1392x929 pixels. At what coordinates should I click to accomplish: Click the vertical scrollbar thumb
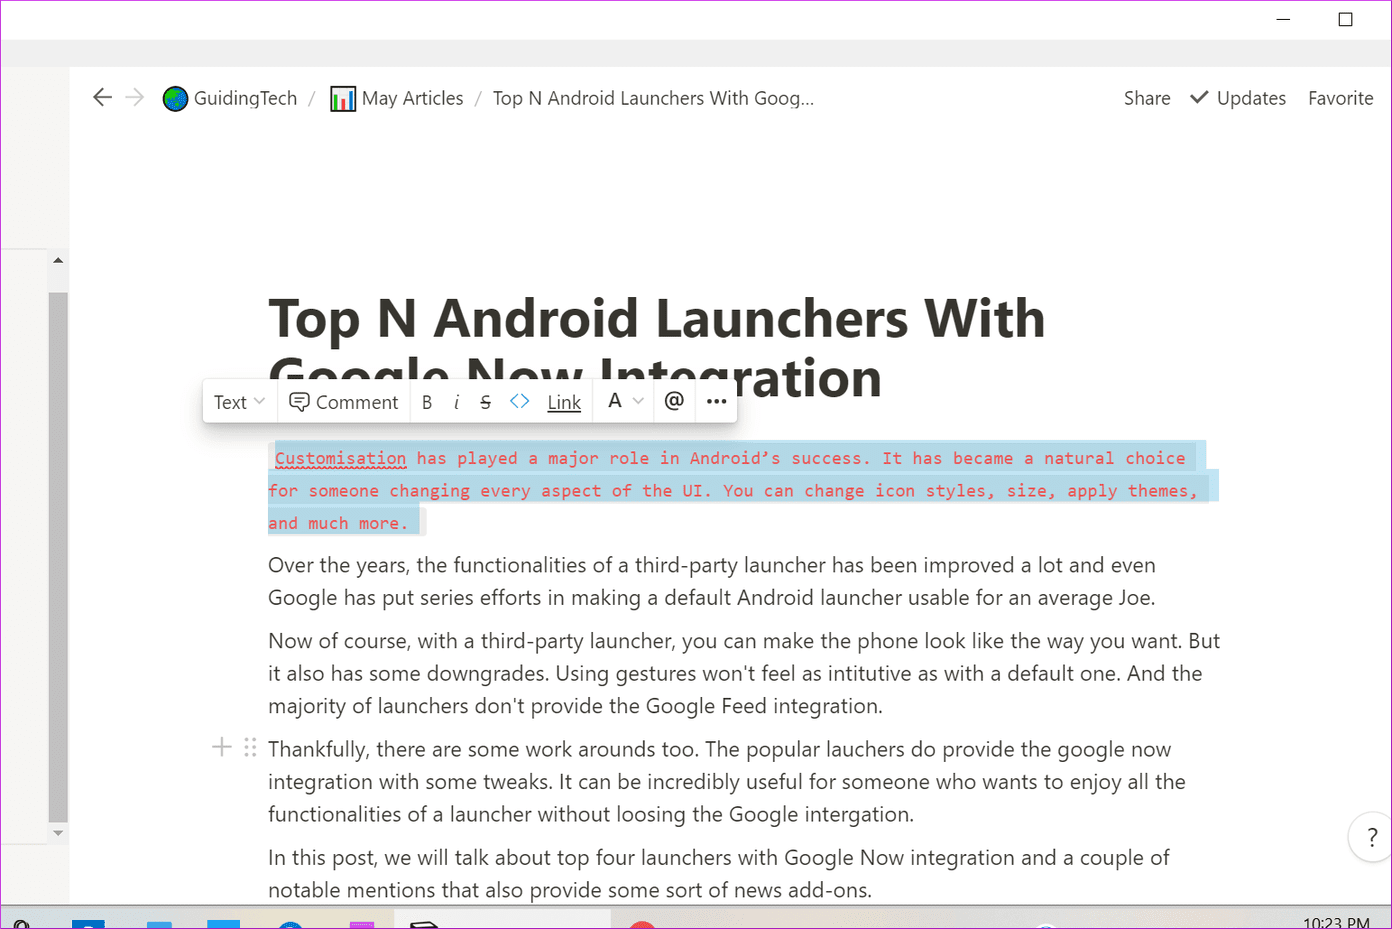coord(58,557)
